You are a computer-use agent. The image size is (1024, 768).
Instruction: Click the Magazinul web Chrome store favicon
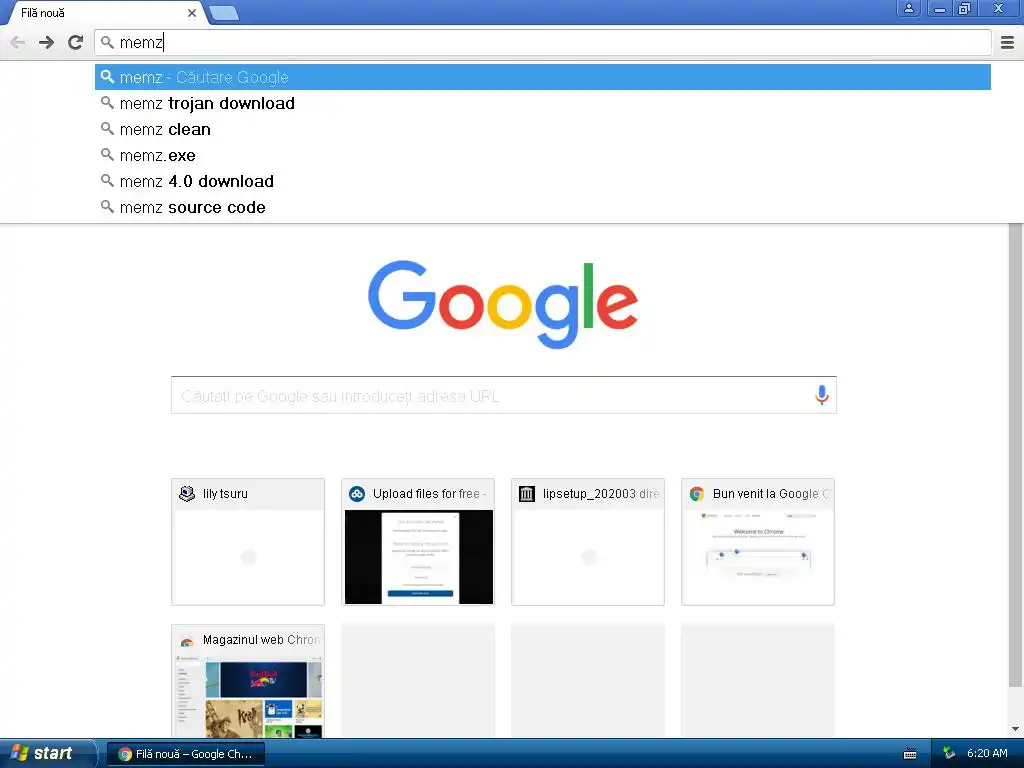pyautogui.click(x=187, y=640)
